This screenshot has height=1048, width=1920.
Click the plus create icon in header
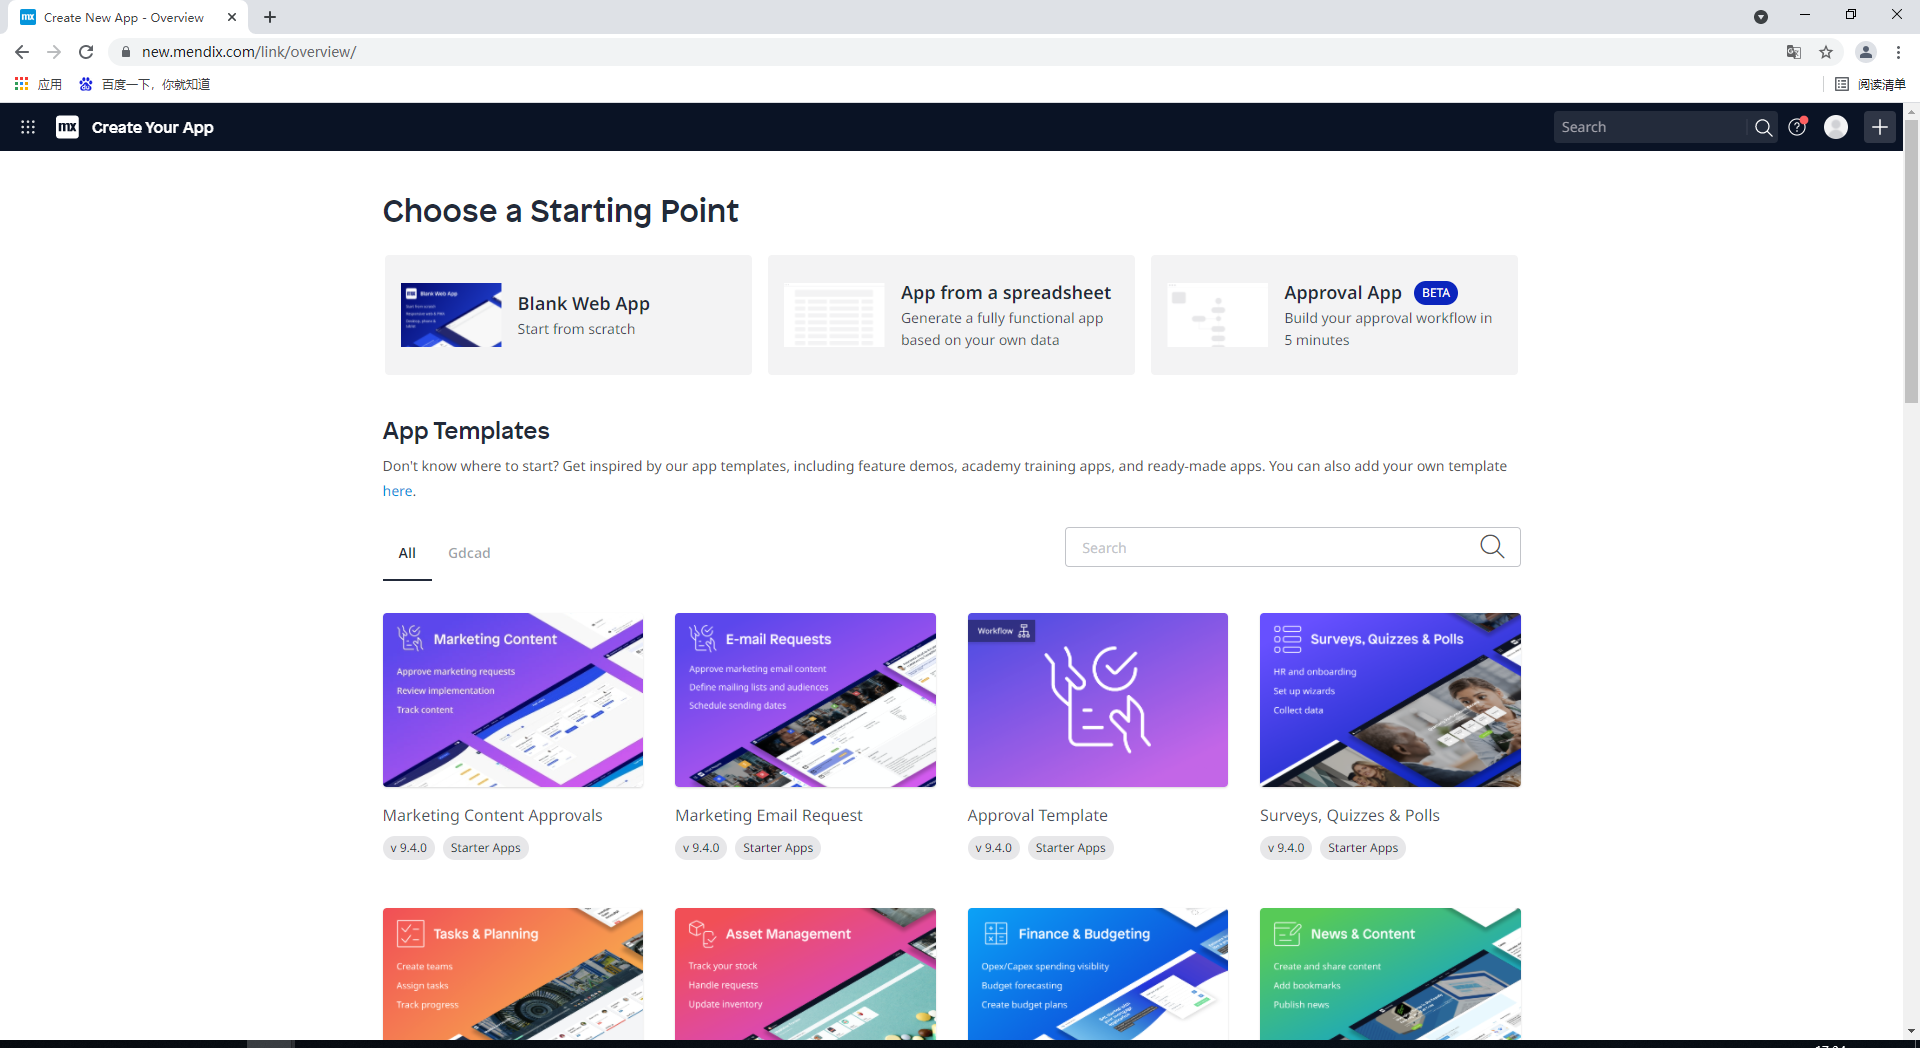(1880, 127)
